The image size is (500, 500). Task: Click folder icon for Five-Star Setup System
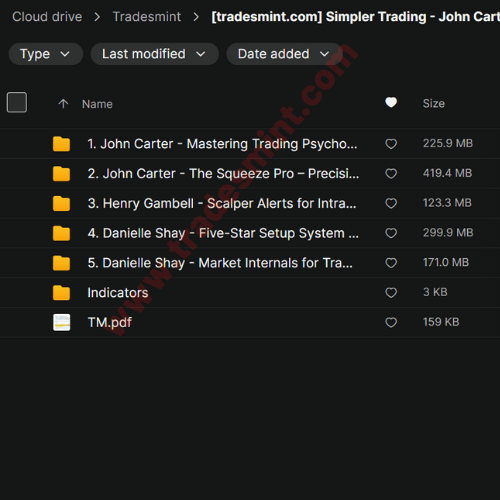(x=61, y=233)
